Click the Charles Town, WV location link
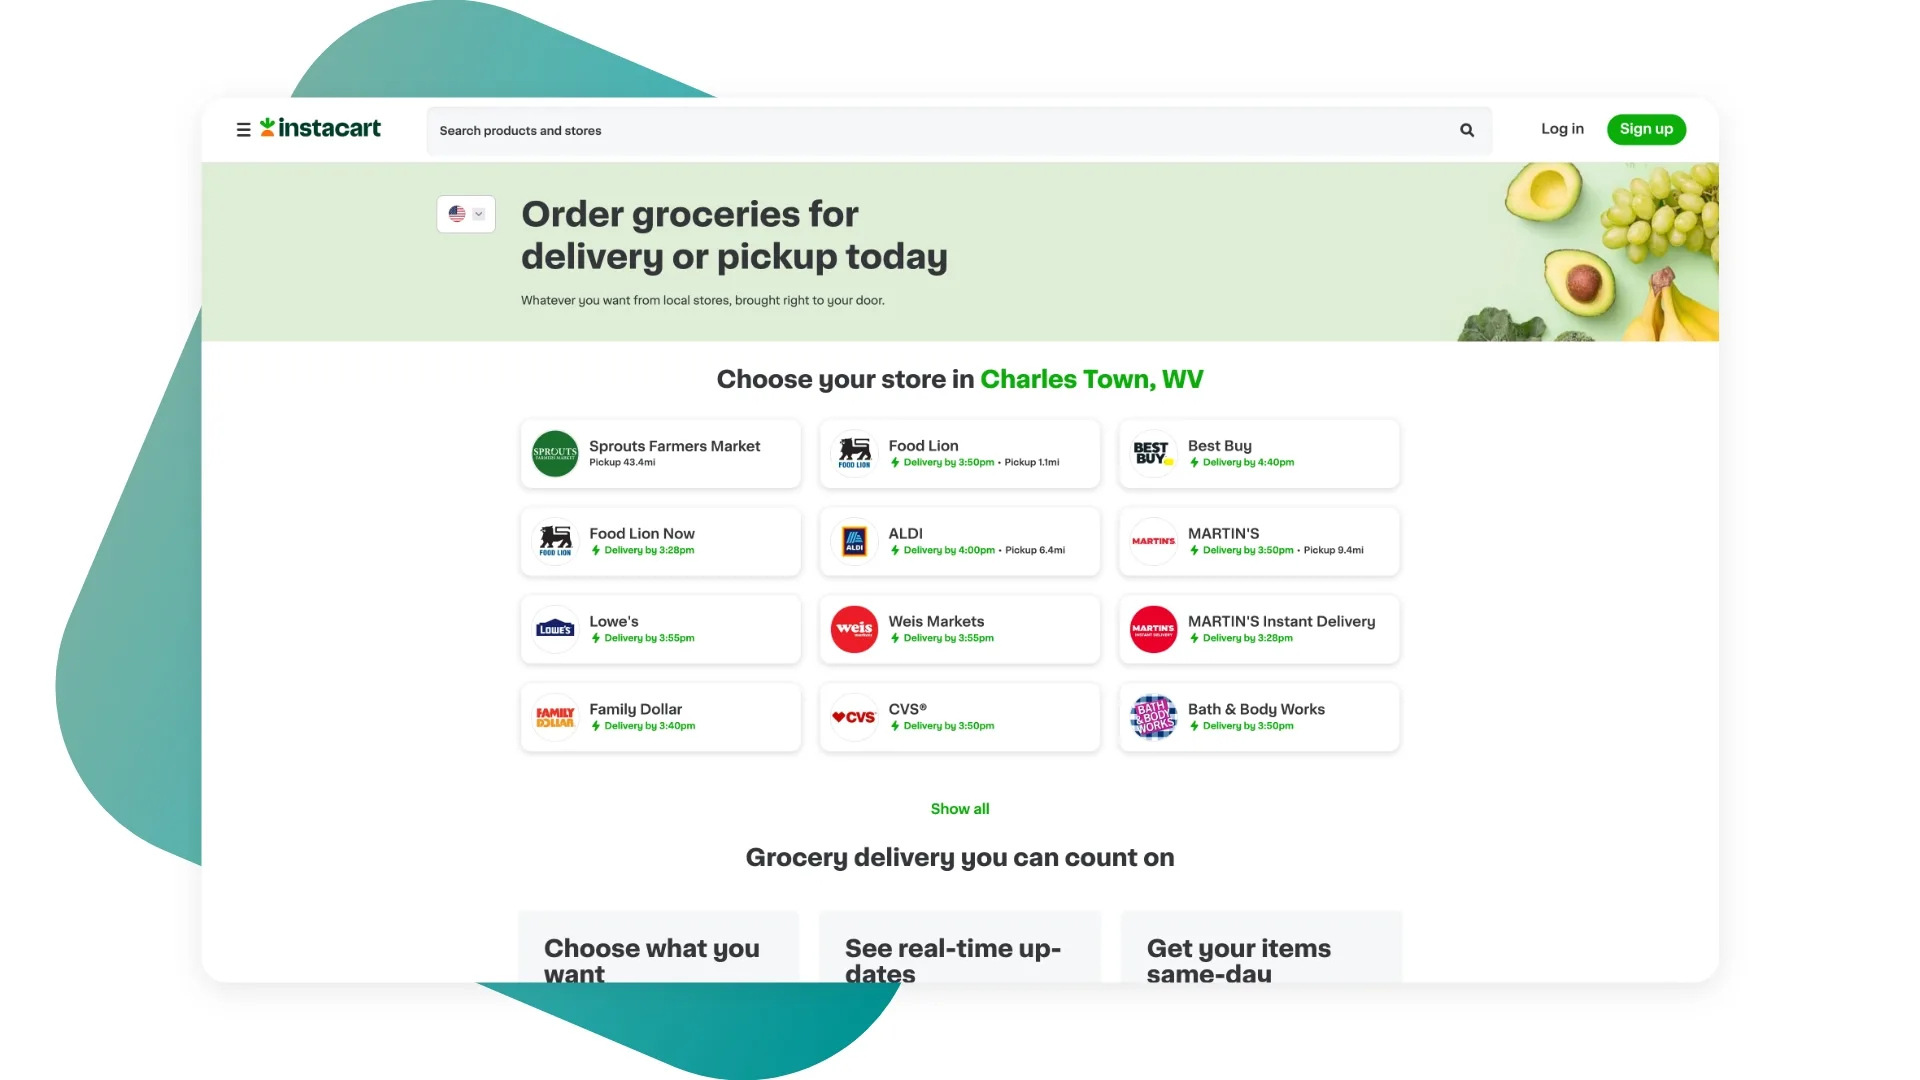Image resolution: width=1920 pixels, height=1080 pixels. [1091, 380]
